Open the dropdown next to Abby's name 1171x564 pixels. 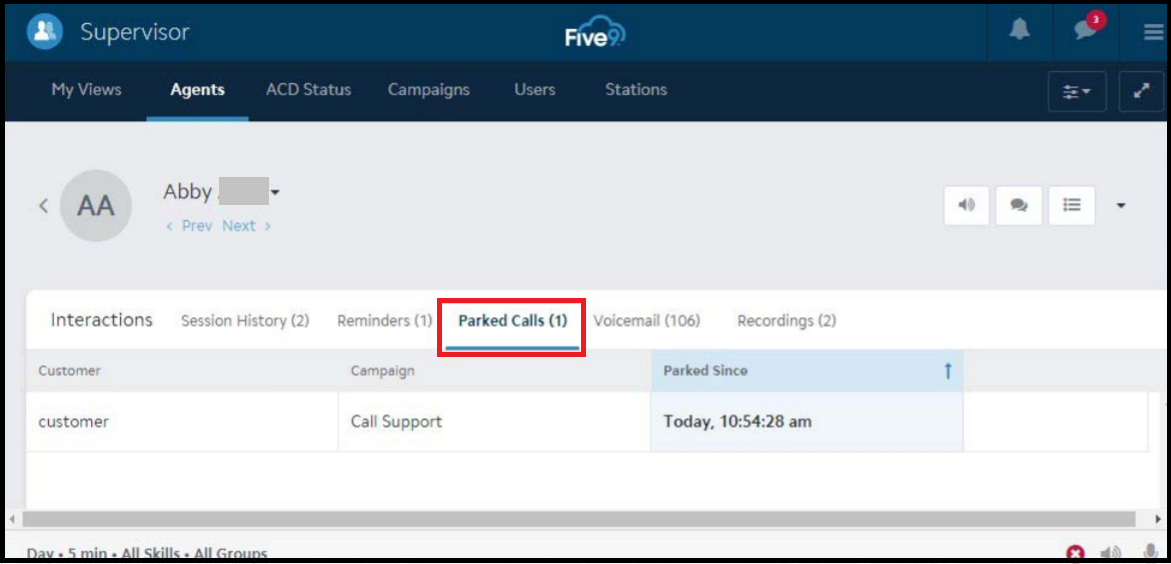click(275, 193)
